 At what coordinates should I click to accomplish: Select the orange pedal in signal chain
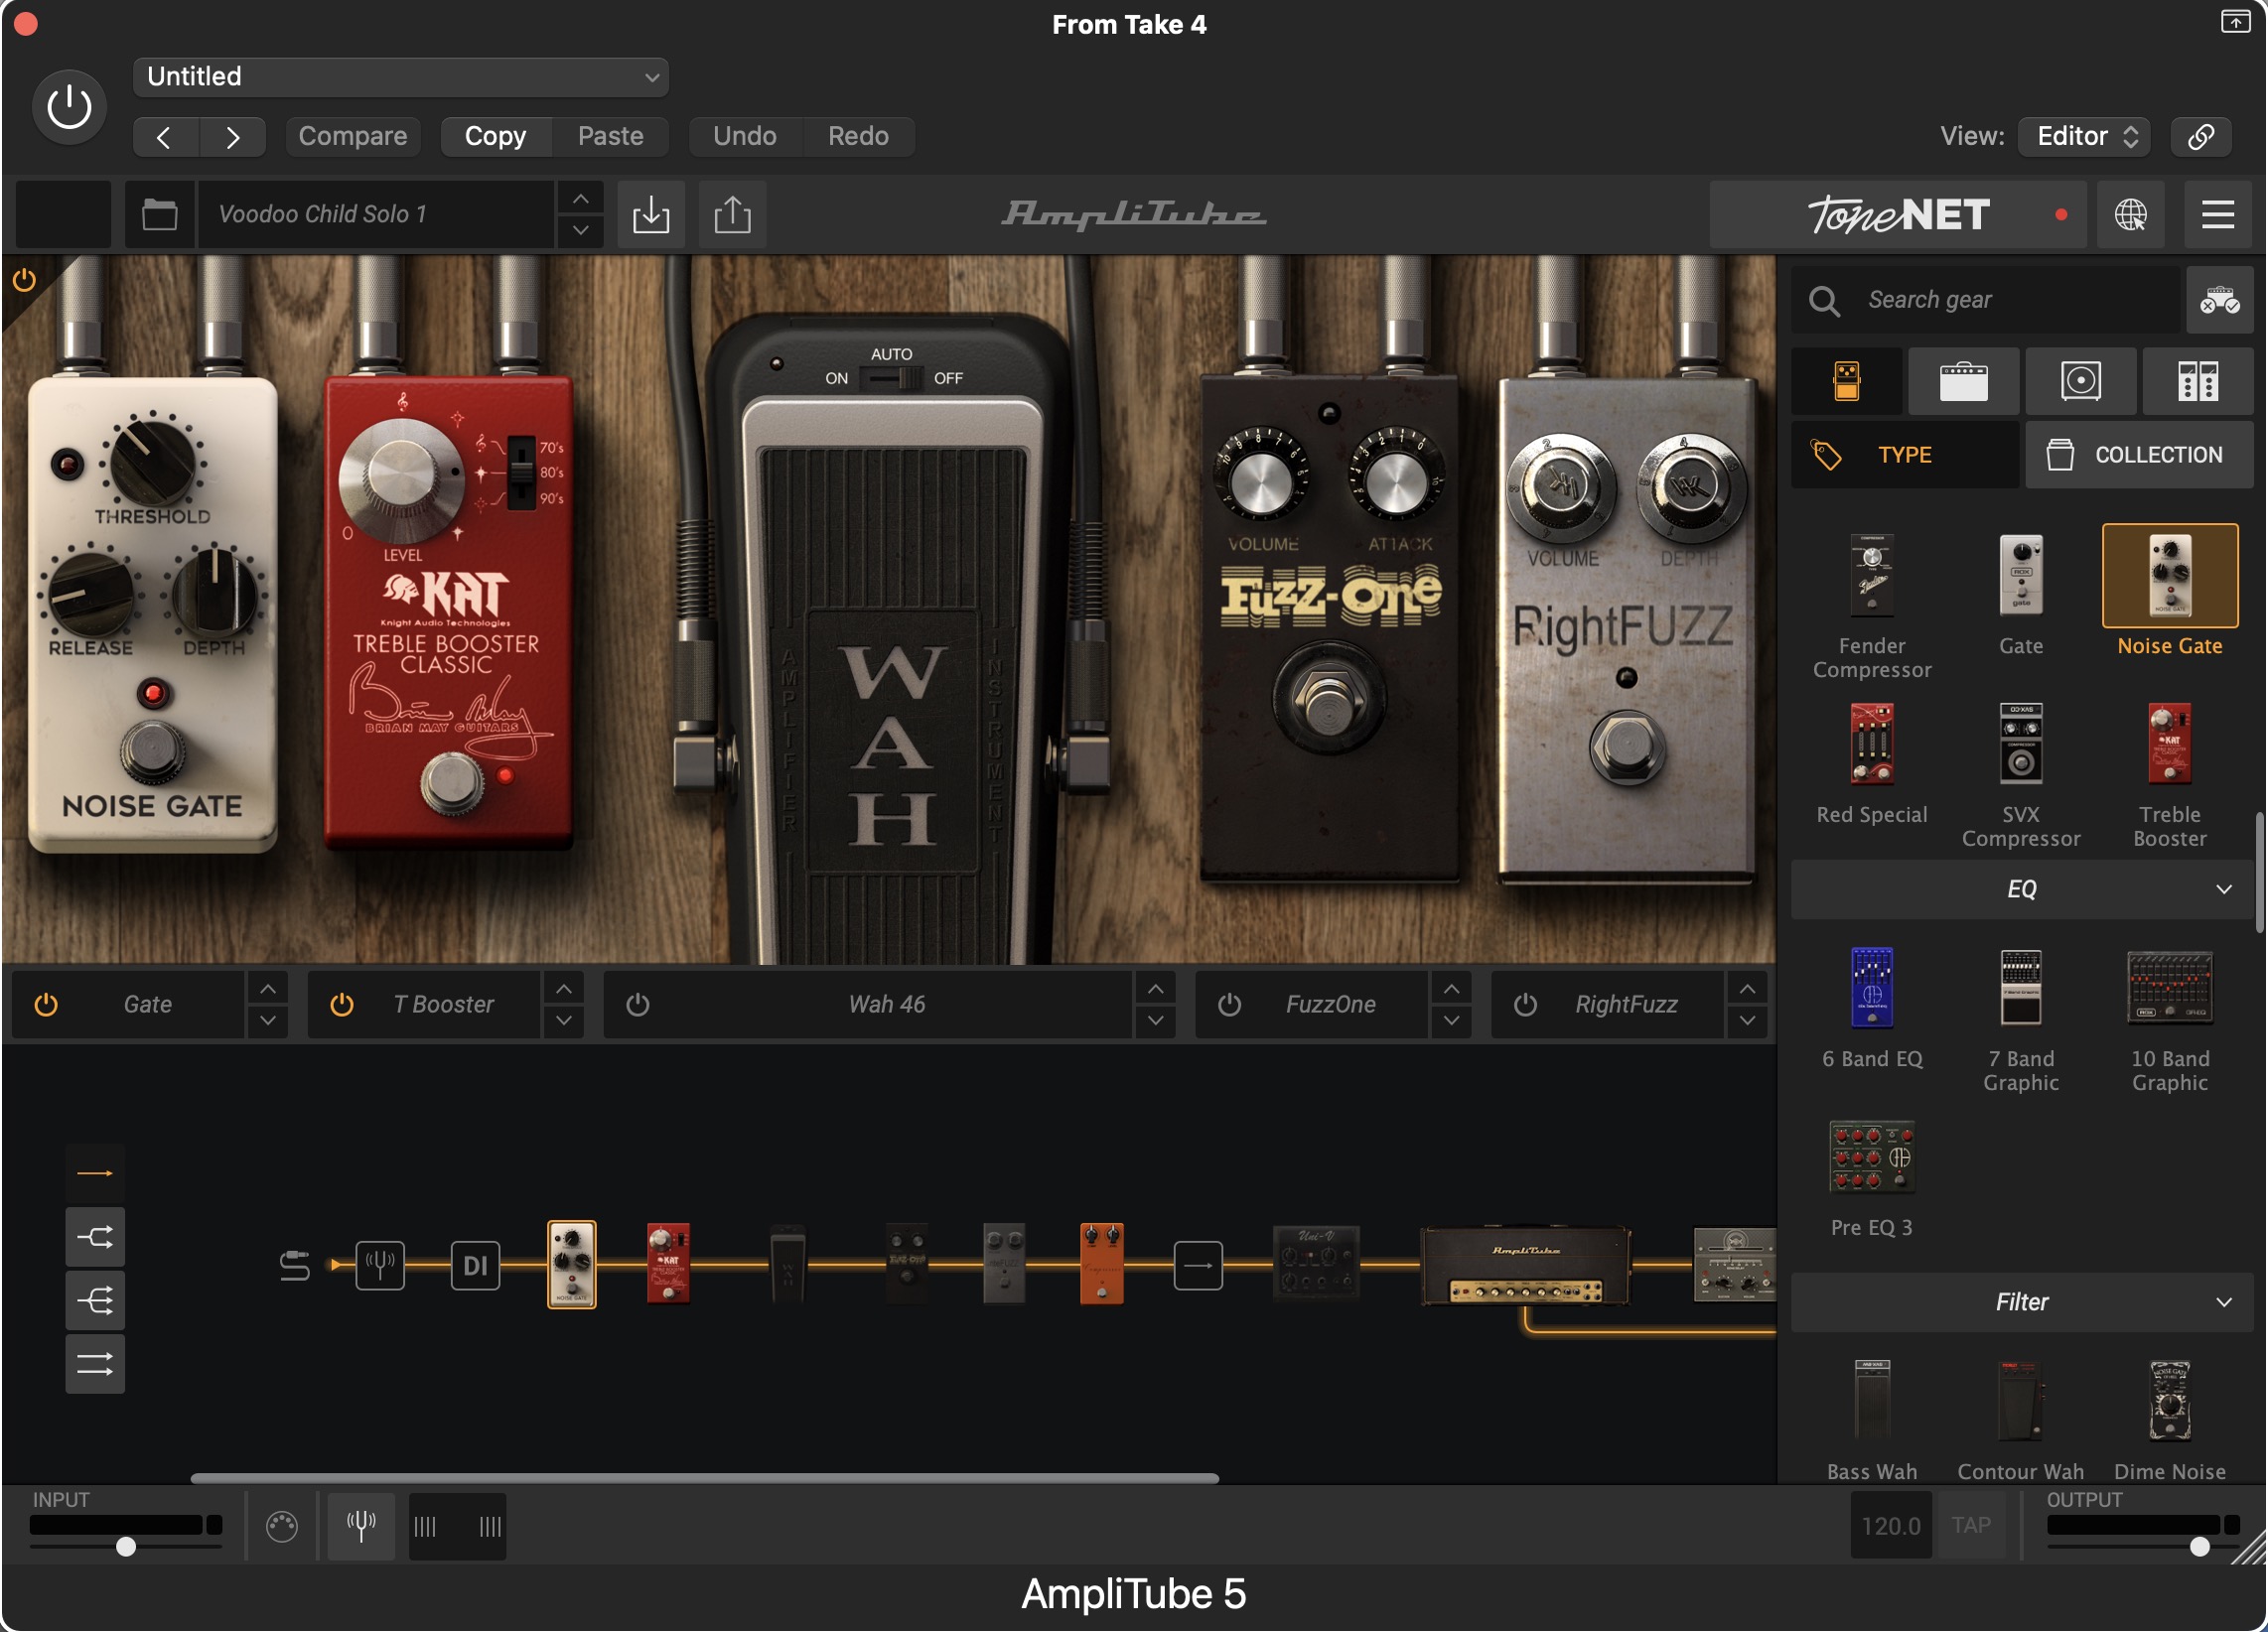coord(1101,1264)
